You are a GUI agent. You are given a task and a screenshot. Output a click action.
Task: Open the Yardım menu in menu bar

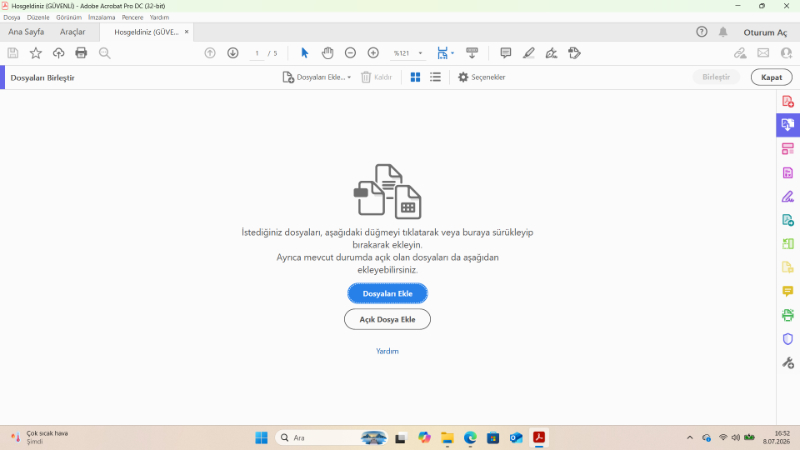tap(159, 17)
